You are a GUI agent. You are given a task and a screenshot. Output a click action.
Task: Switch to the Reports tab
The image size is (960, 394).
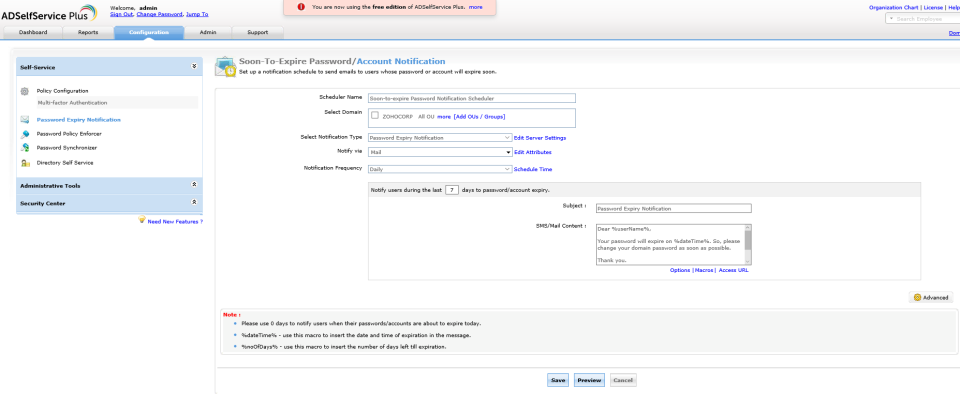88,32
